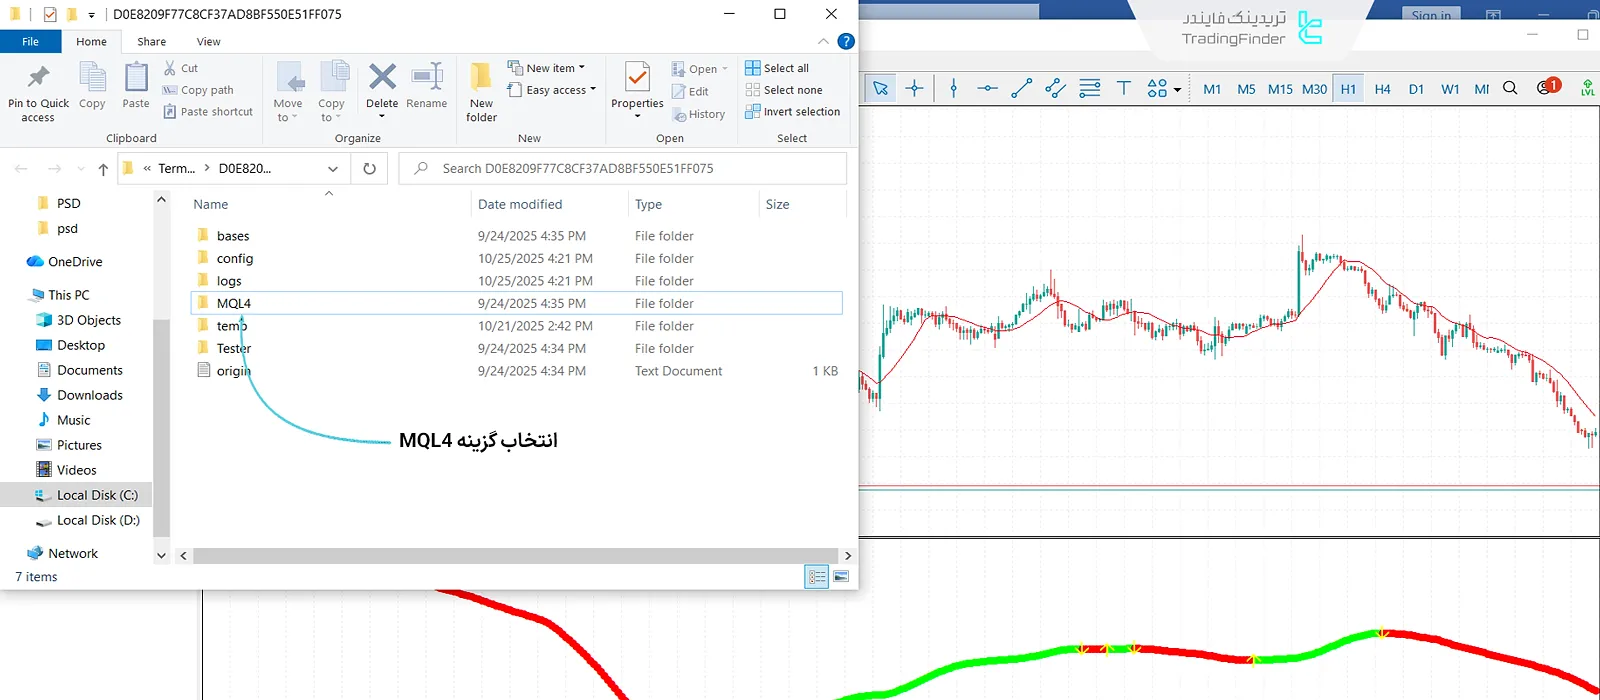Click the horizontal scrollbar in file list
1600x700 pixels.
515,555
